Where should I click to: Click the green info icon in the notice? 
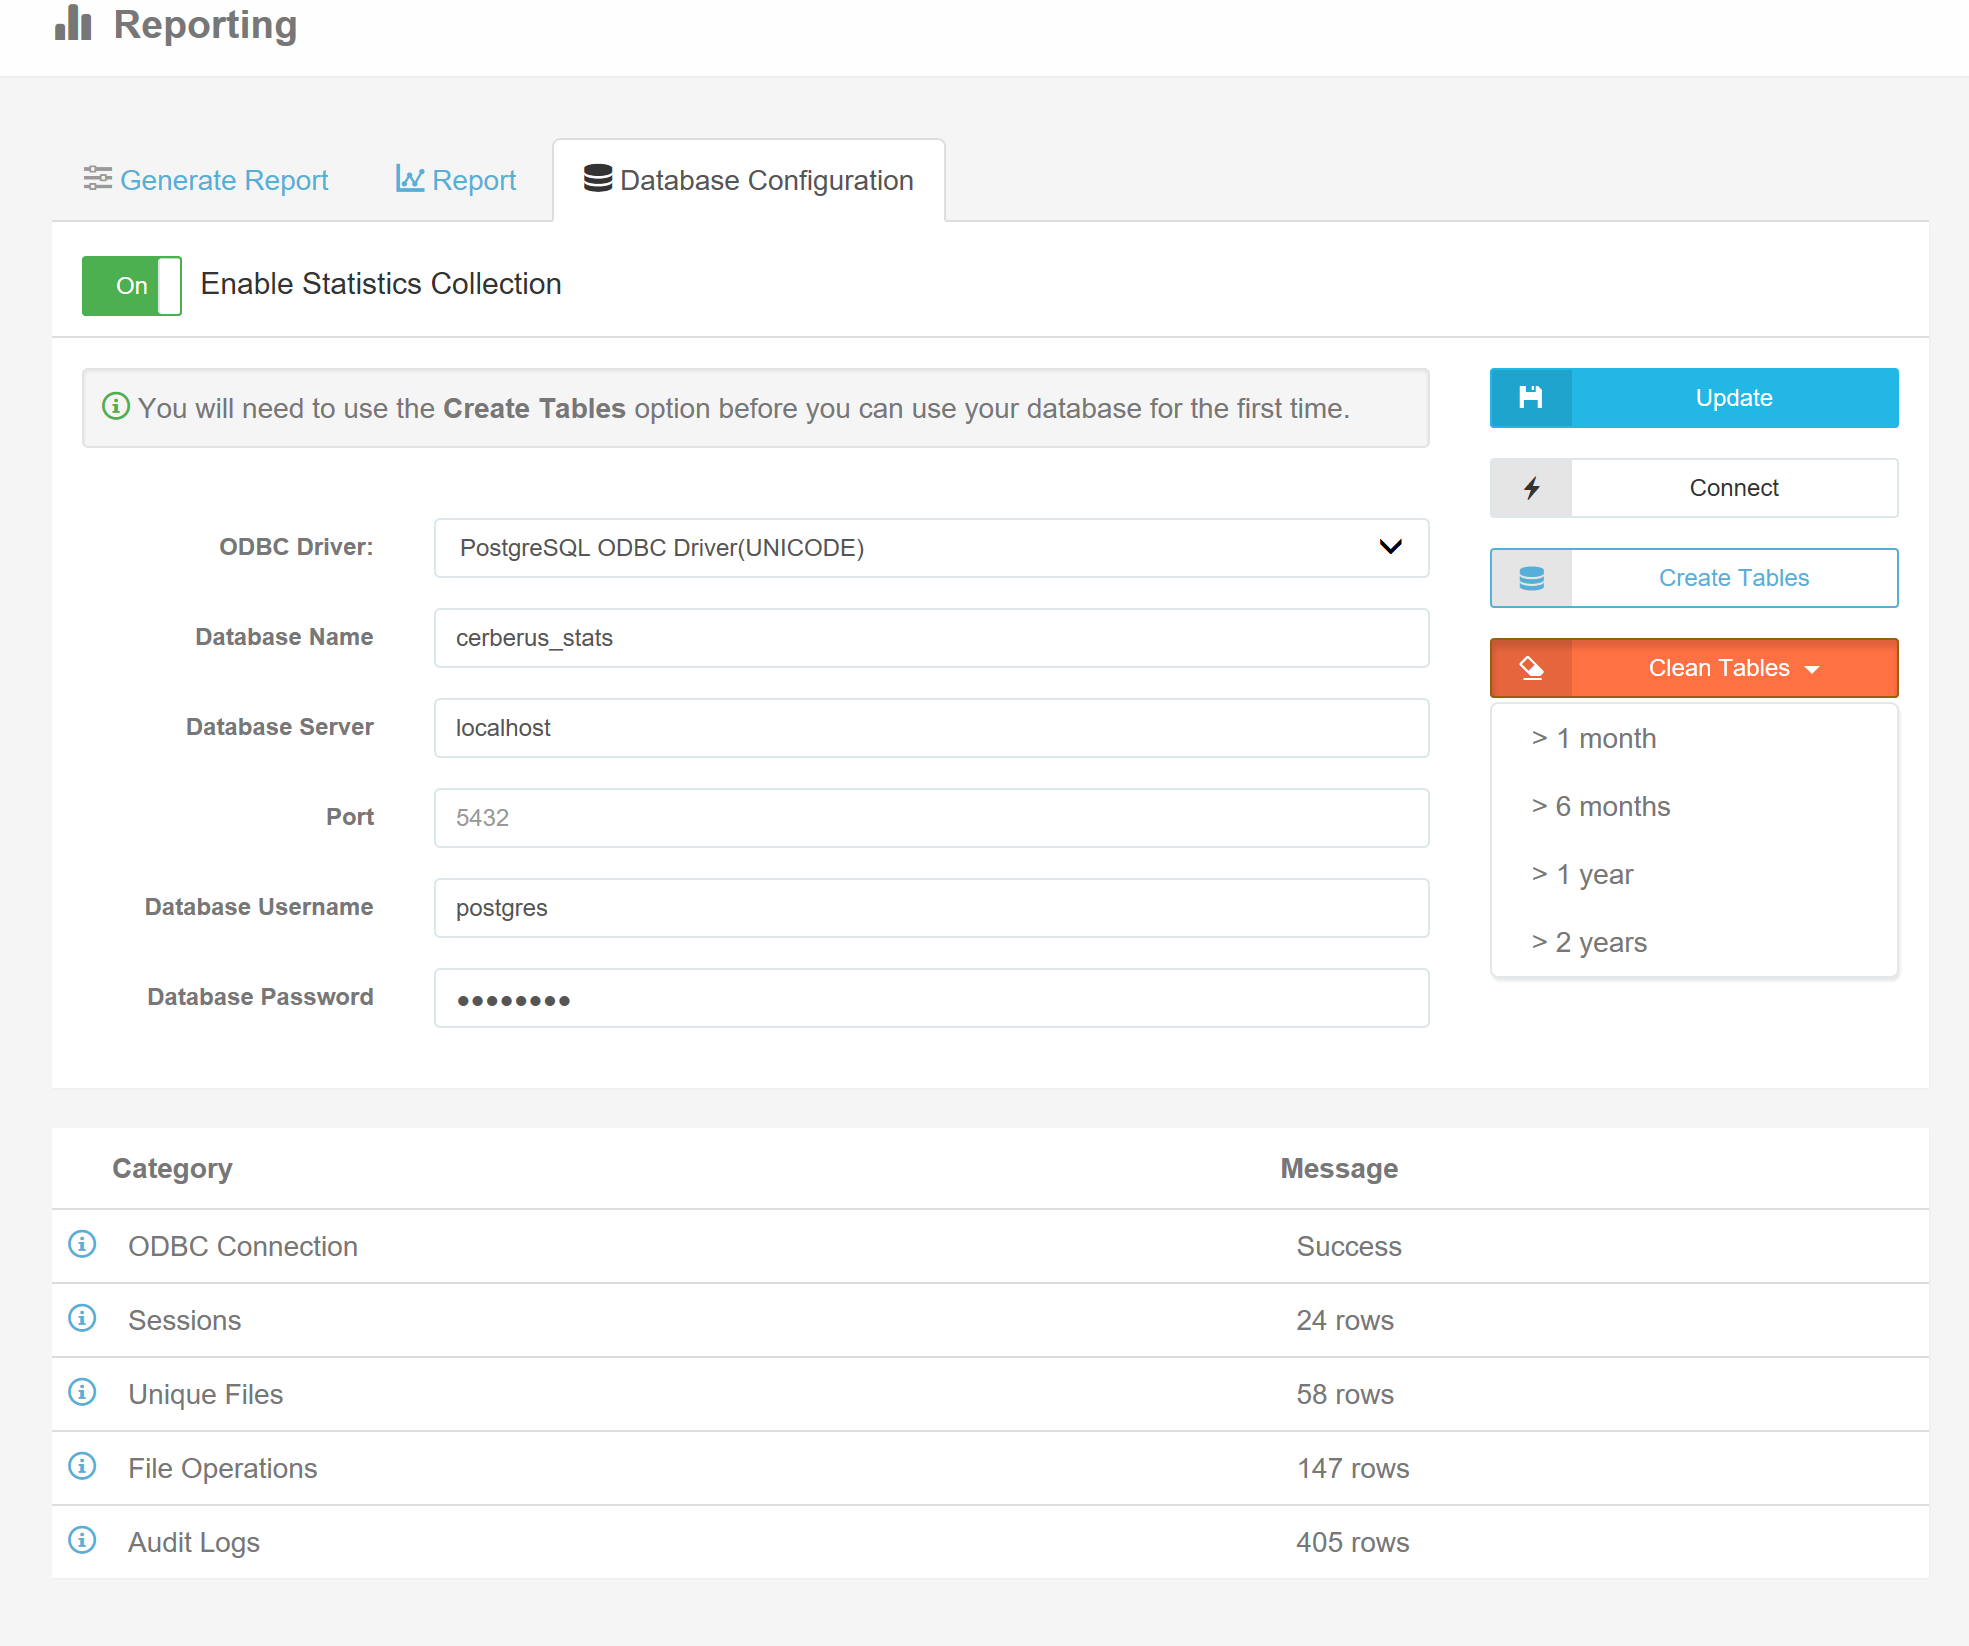point(116,406)
